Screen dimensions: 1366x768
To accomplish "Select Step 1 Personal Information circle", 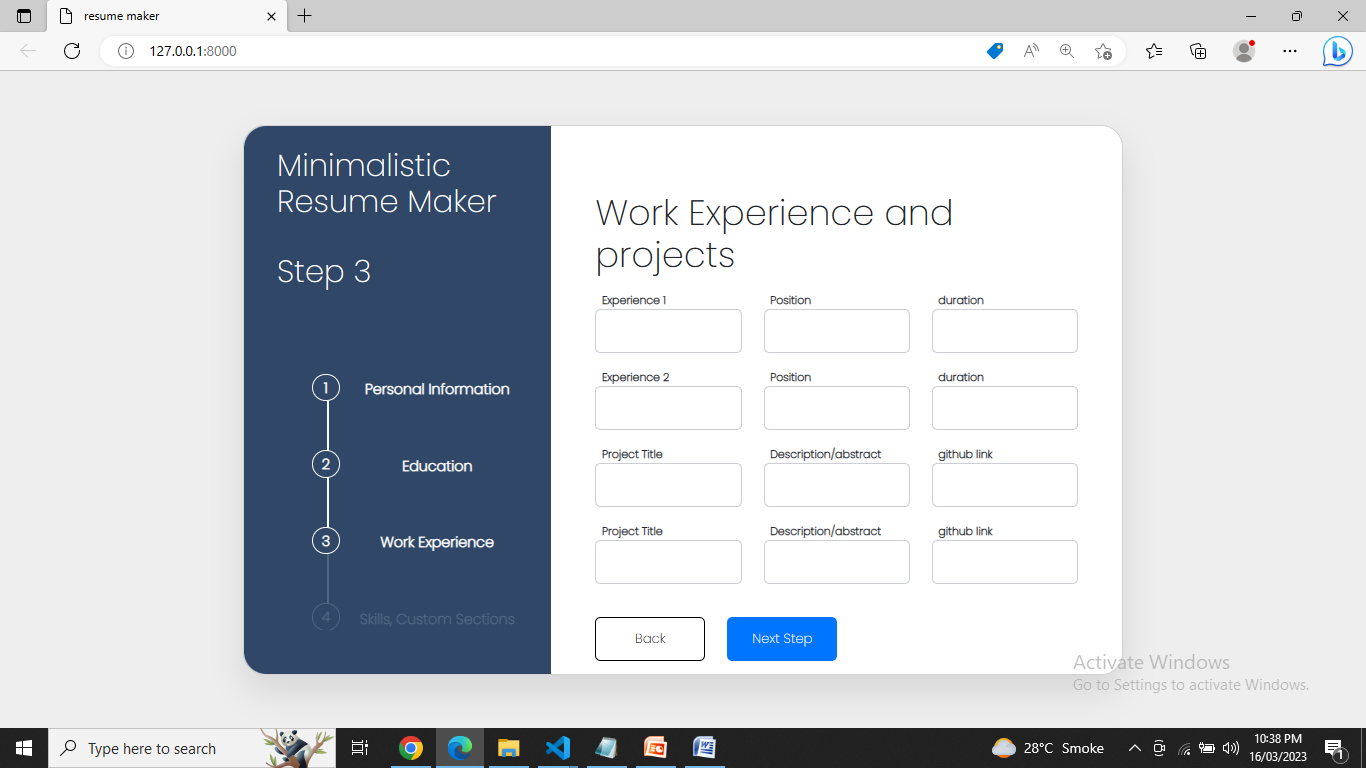I will [x=325, y=388].
